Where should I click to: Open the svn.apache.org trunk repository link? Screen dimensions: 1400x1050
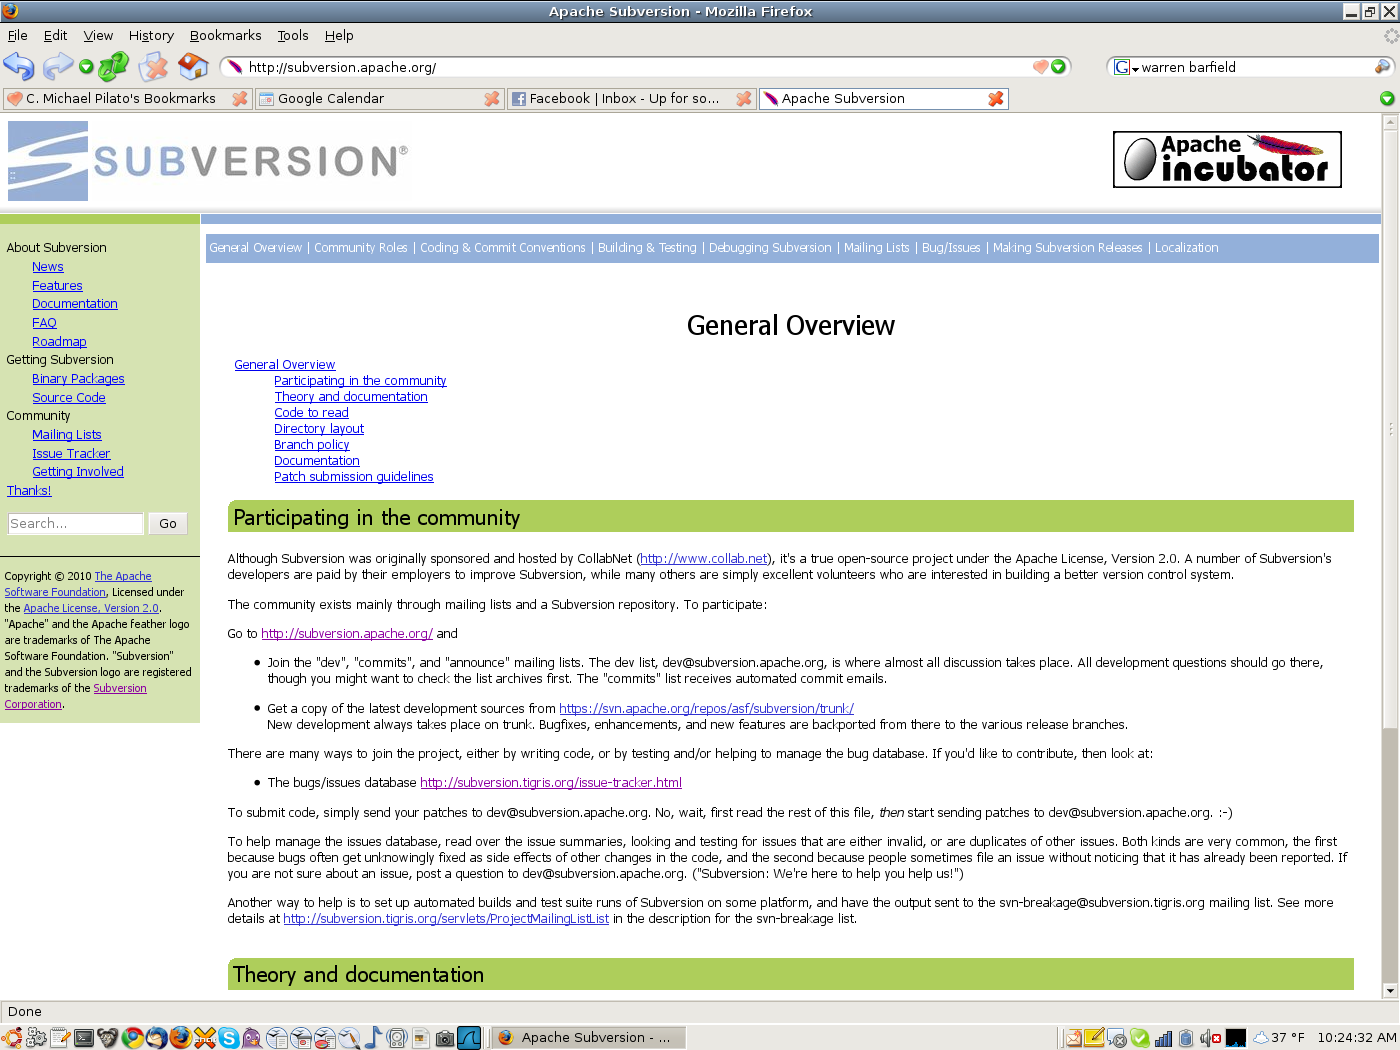click(x=706, y=709)
